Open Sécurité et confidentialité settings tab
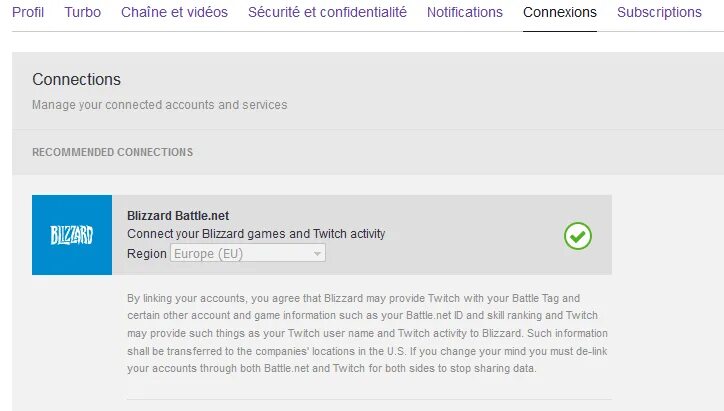The height and width of the screenshot is (411, 724). pos(327,12)
